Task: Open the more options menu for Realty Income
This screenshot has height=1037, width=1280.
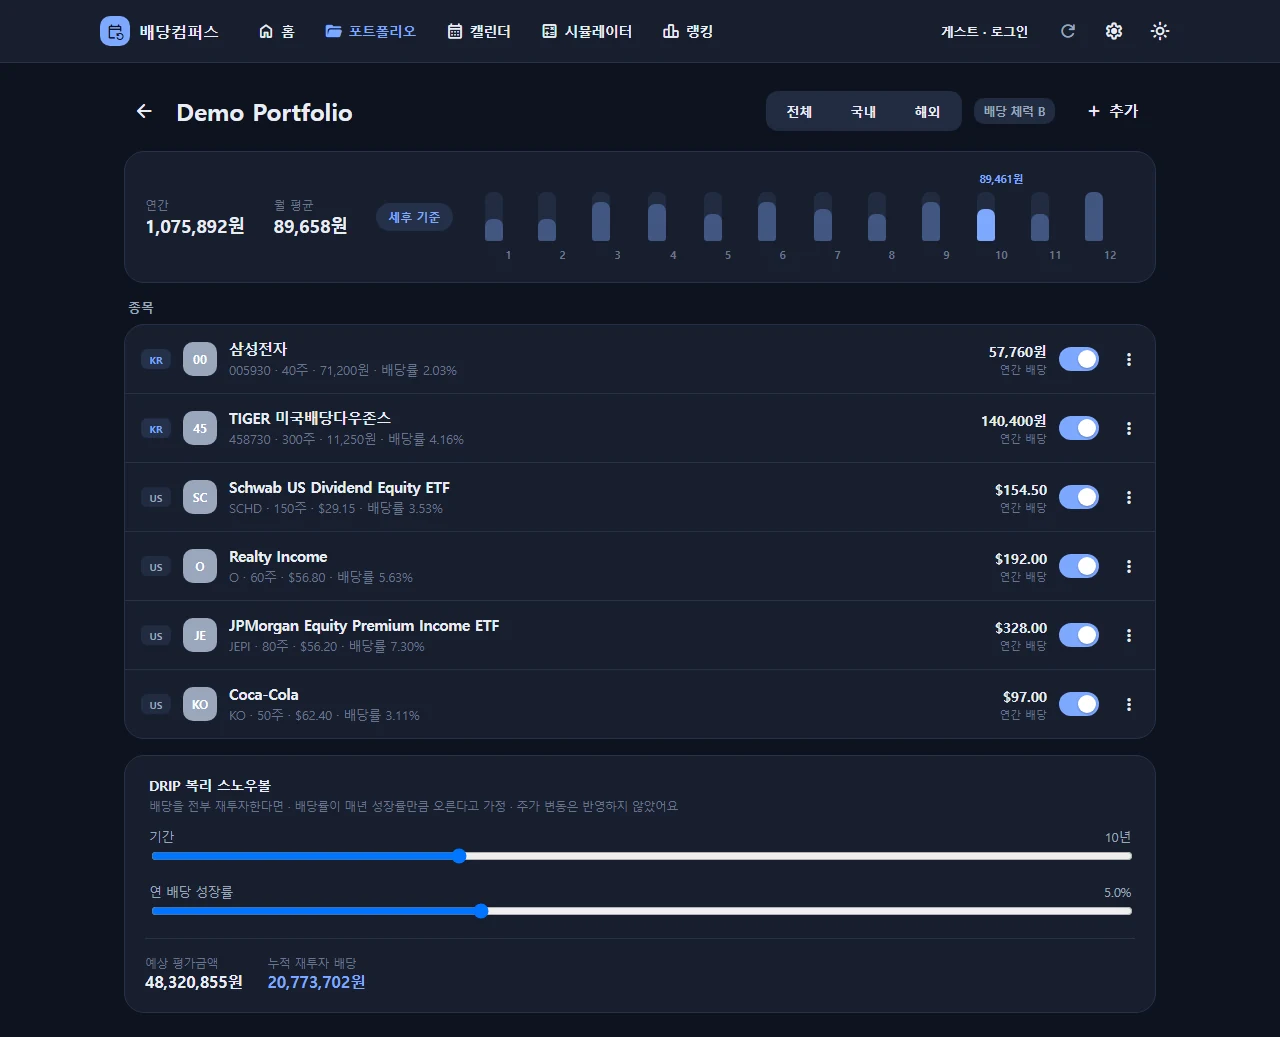Action: click(1129, 566)
